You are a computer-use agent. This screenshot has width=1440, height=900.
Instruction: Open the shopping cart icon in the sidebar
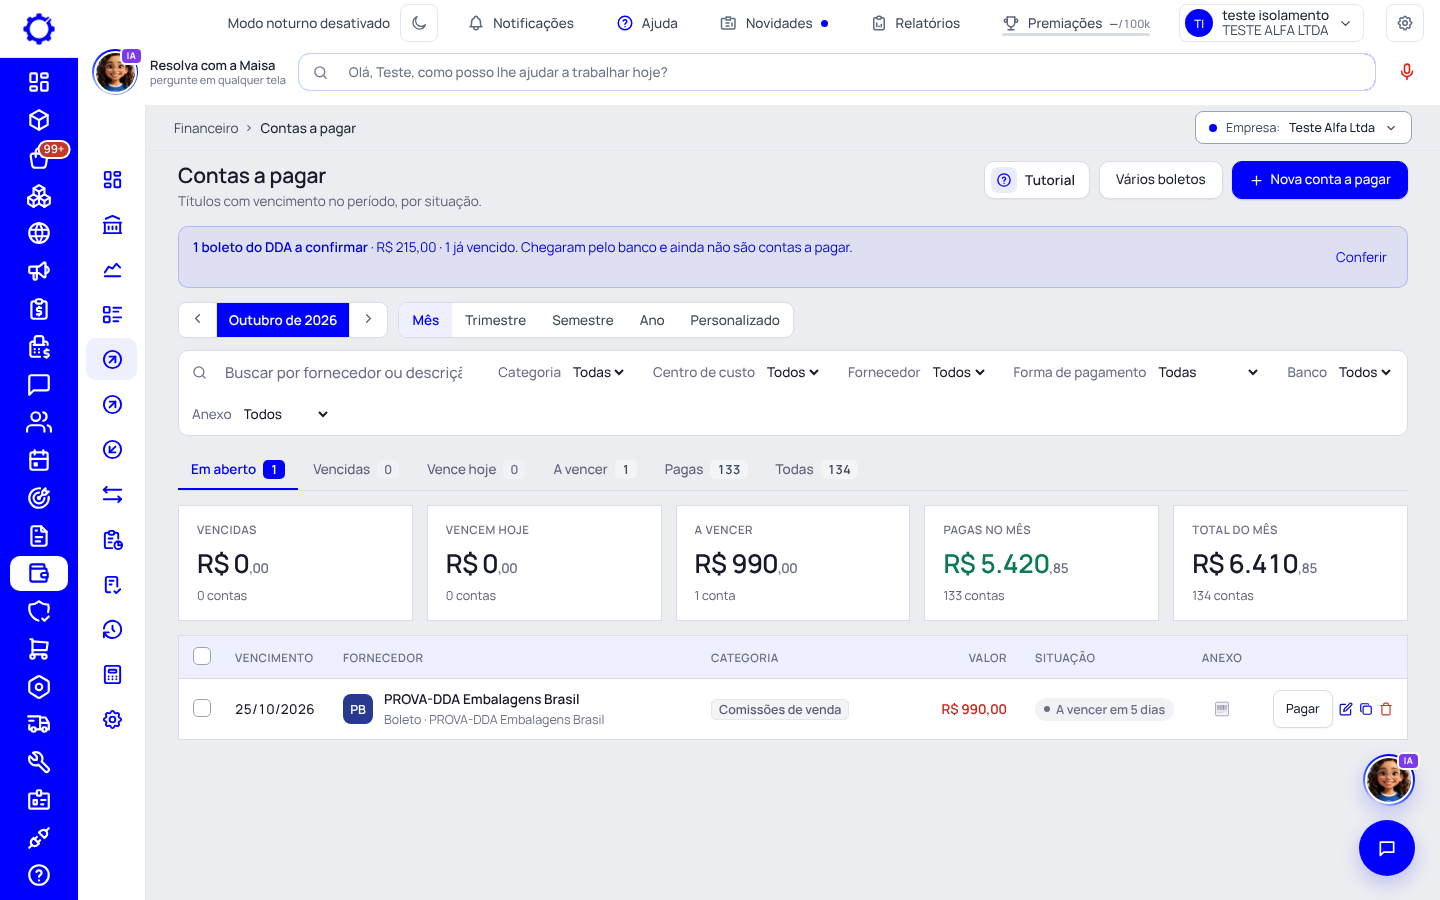tap(39, 649)
